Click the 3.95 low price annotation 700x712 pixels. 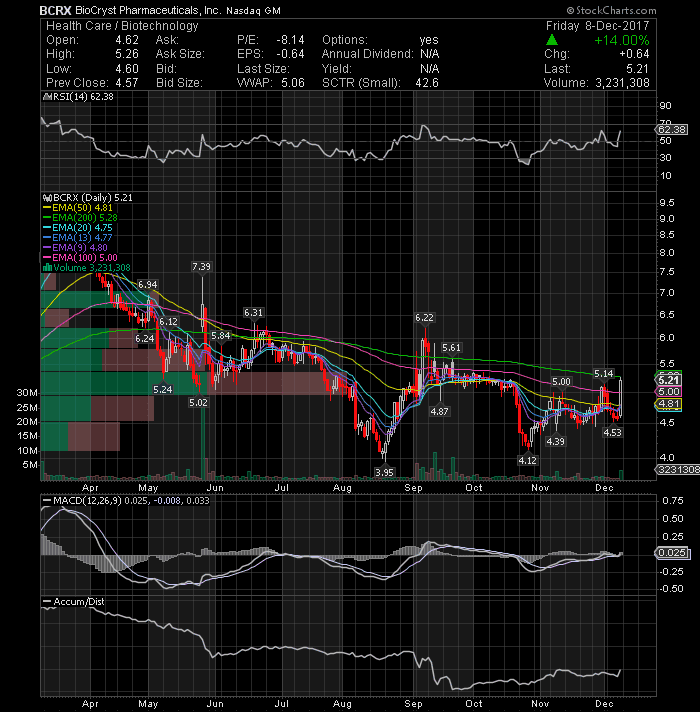(385, 472)
